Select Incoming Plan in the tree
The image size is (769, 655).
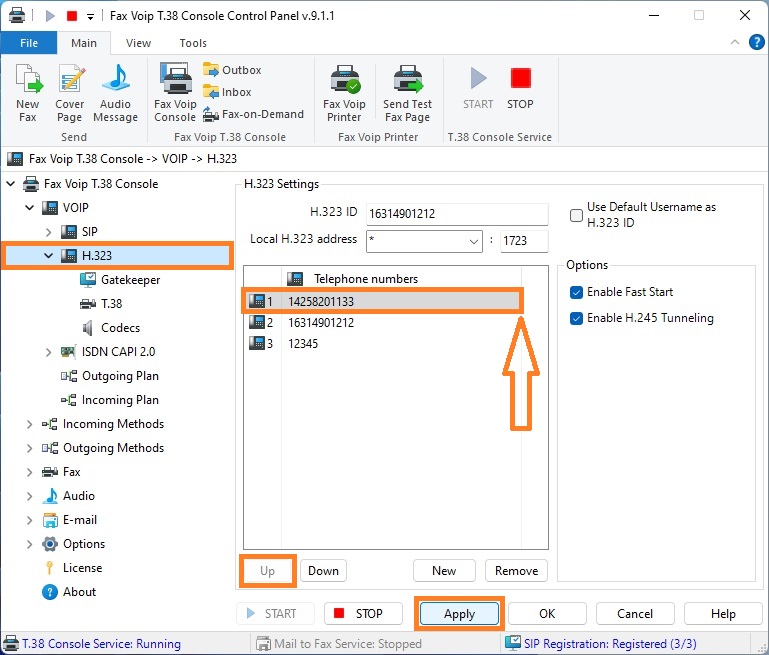tap(110, 400)
